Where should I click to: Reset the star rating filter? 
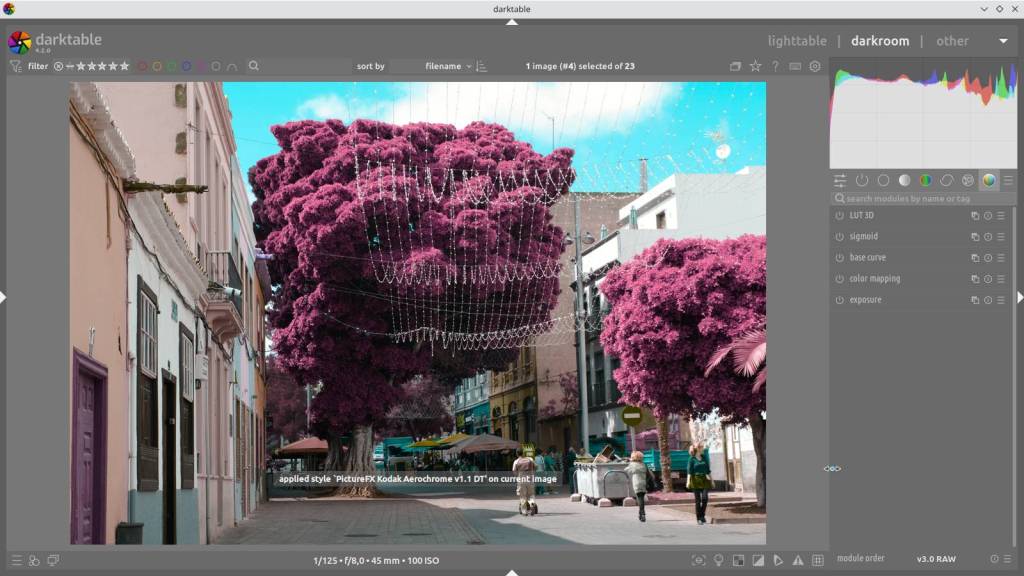coord(58,66)
